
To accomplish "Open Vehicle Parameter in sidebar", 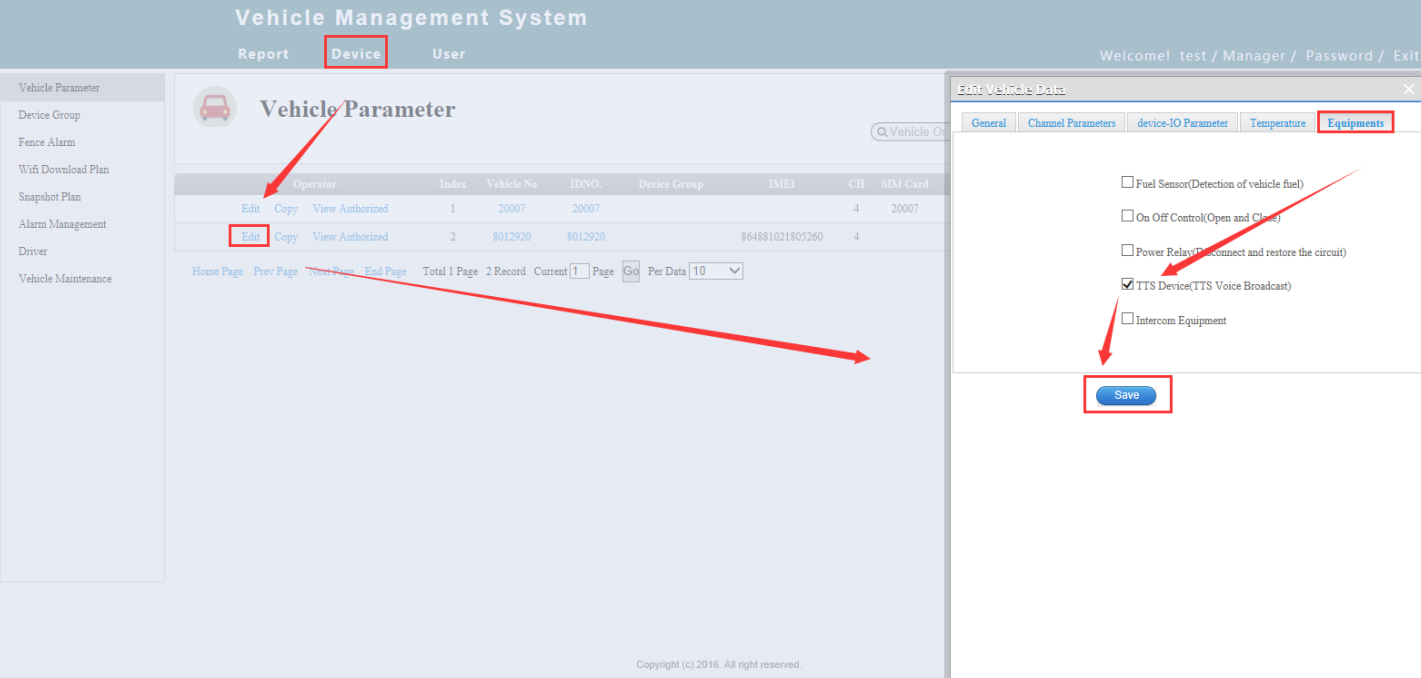I will coord(59,88).
